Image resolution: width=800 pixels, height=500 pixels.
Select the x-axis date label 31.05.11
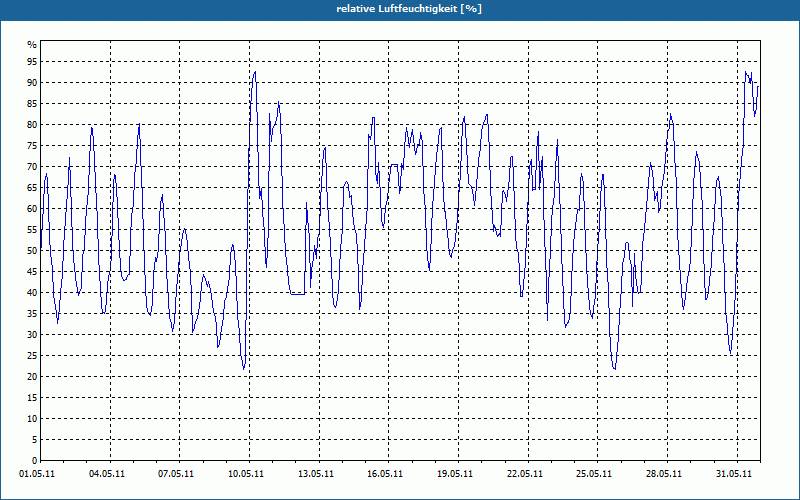734,473
